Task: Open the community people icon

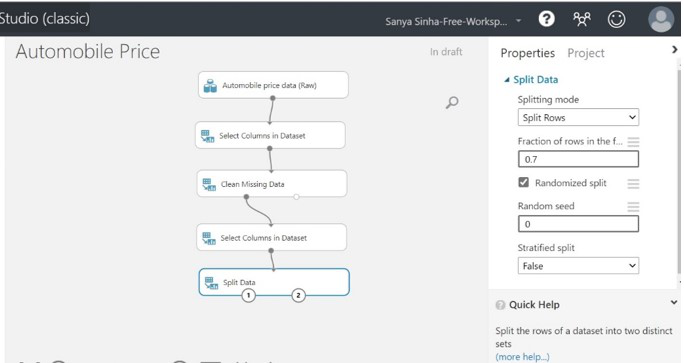Action: pos(581,19)
